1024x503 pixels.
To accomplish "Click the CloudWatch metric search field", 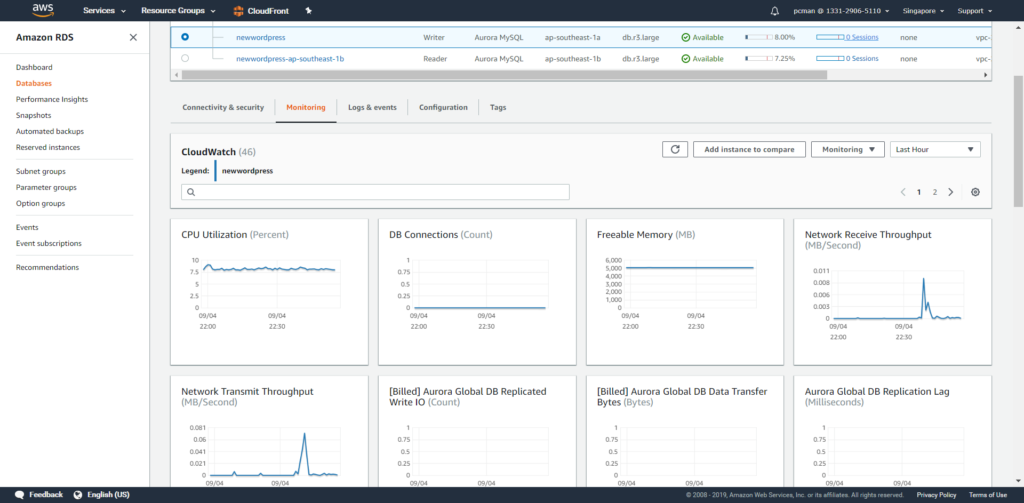I will coord(376,192).
